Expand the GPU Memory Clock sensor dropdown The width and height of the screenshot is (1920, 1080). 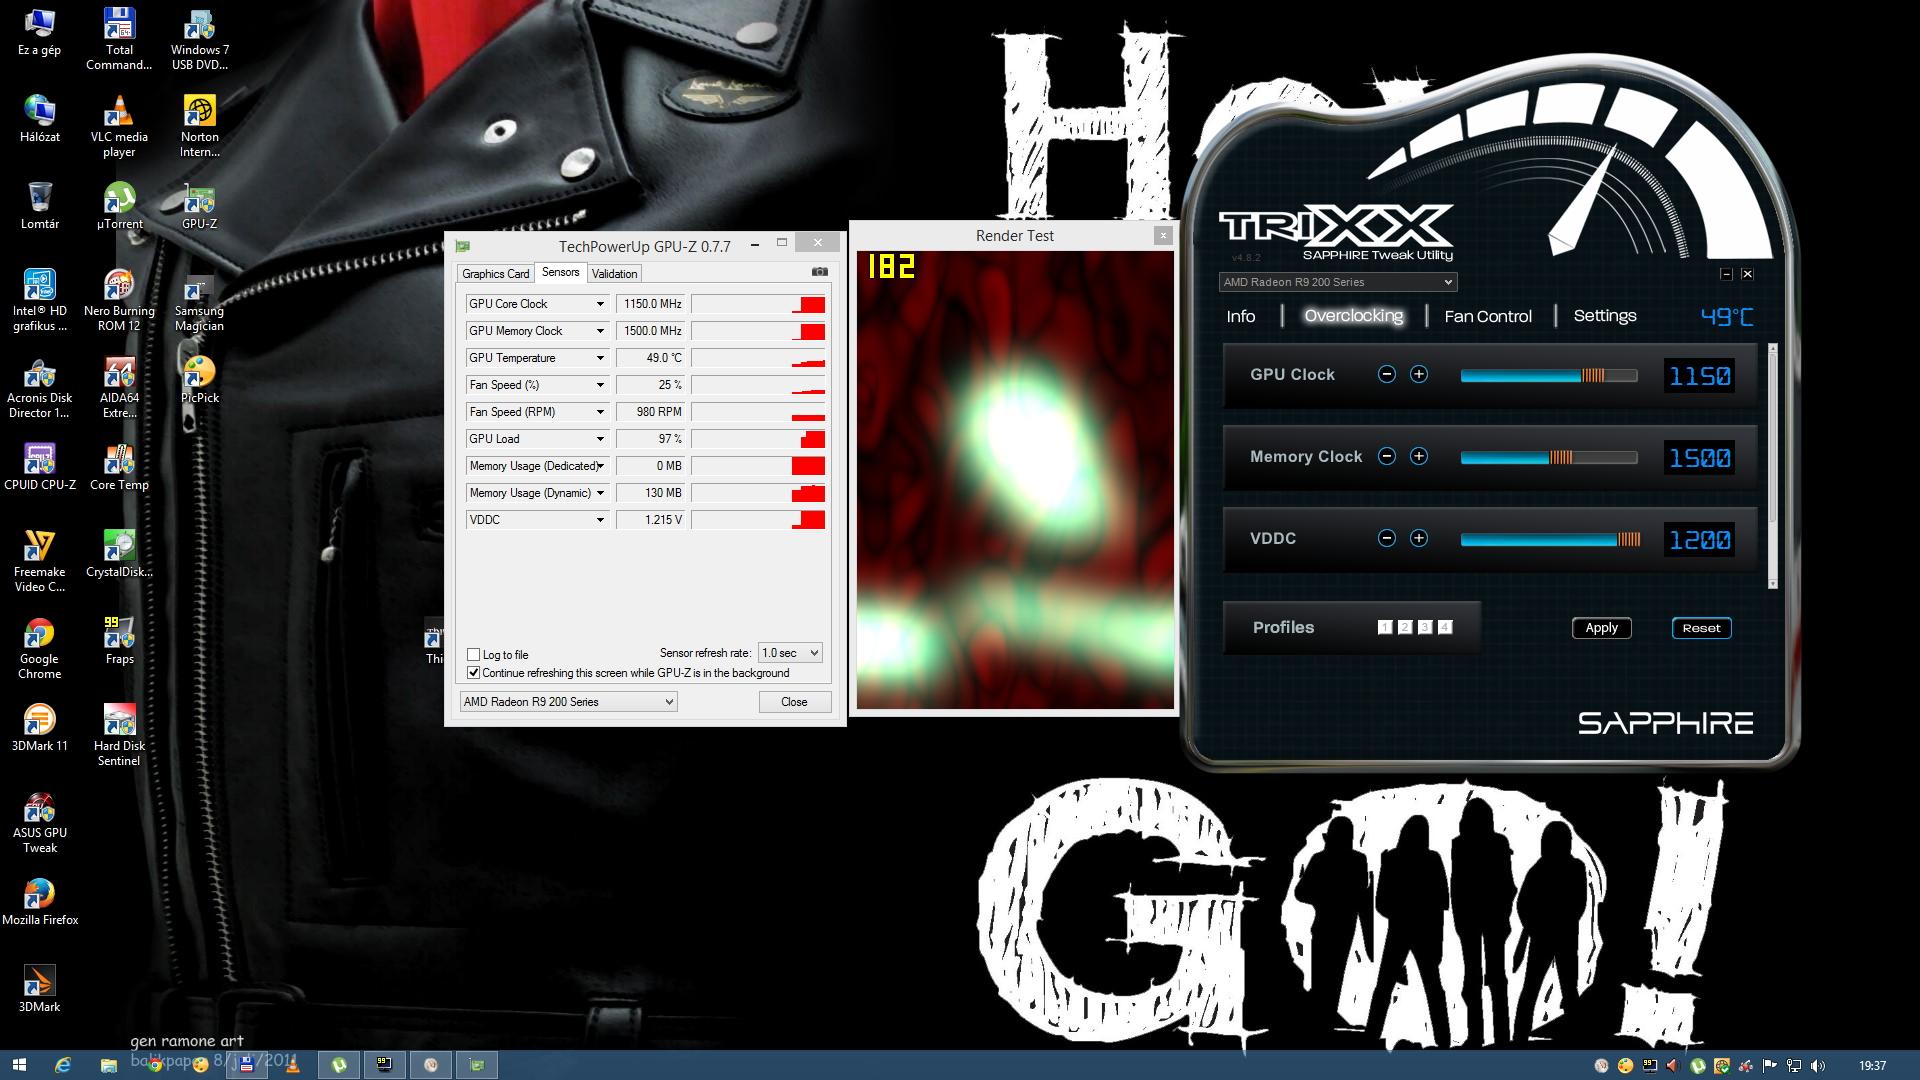(x=600, y=331)
